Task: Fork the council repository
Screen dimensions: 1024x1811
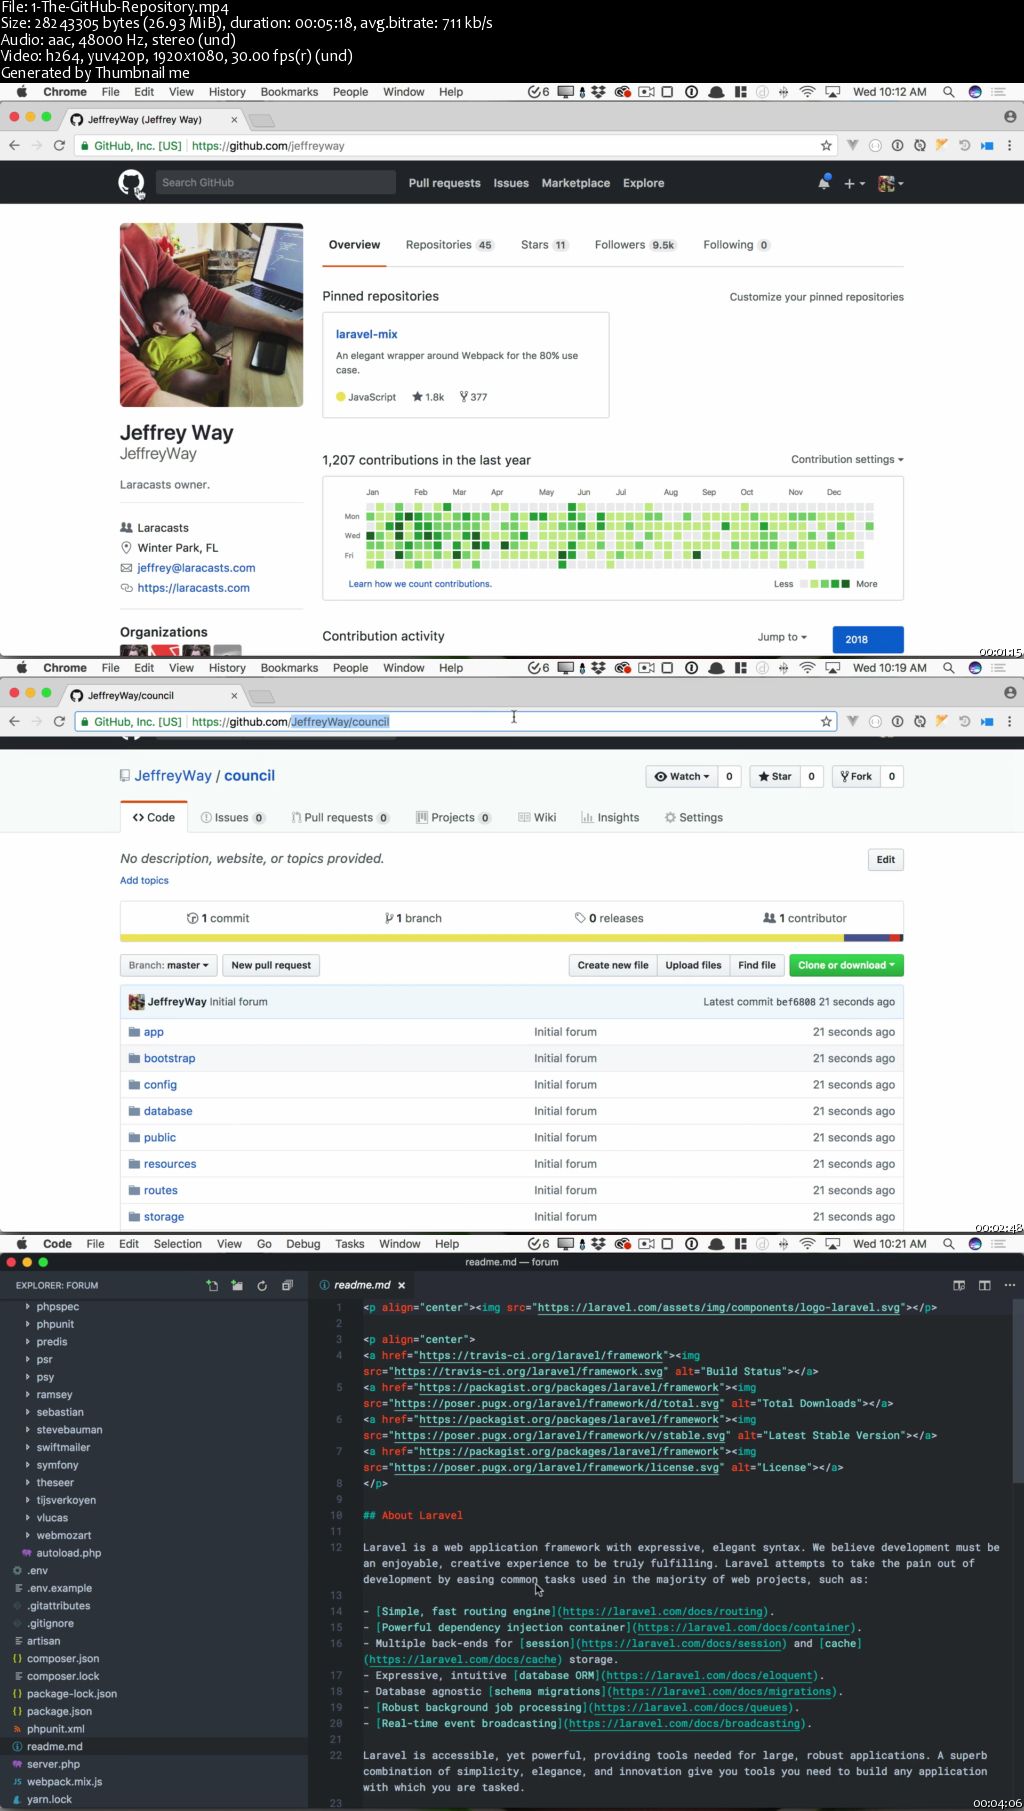Action: (856, 776)
